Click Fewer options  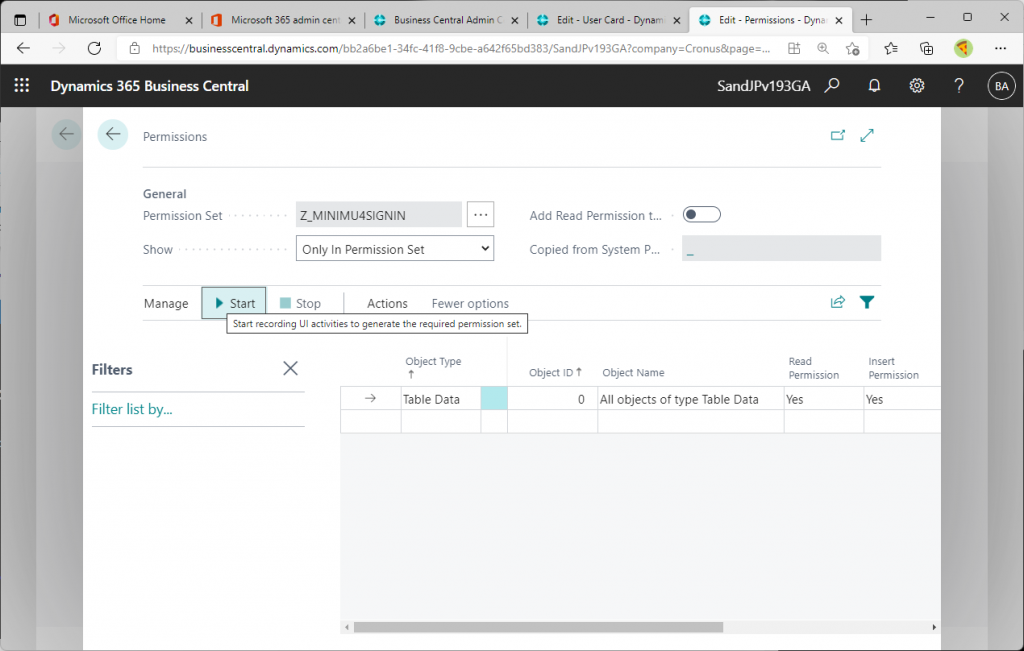[470, 303]
